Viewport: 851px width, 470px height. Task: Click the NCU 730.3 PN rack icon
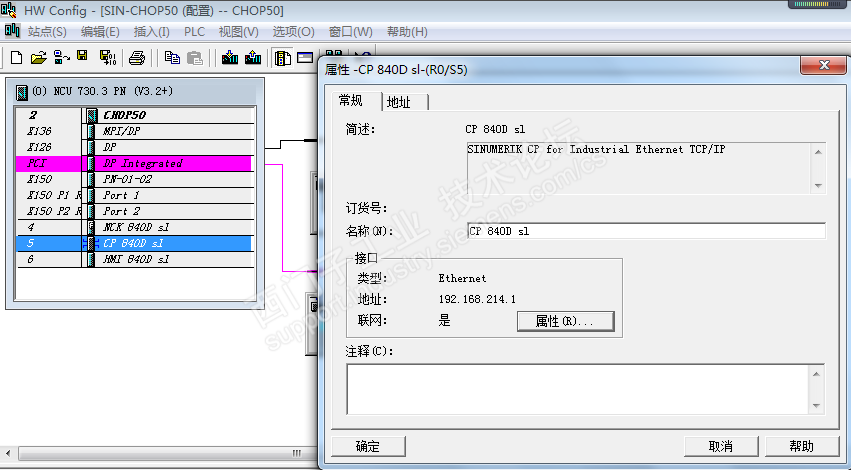[22, 92]
